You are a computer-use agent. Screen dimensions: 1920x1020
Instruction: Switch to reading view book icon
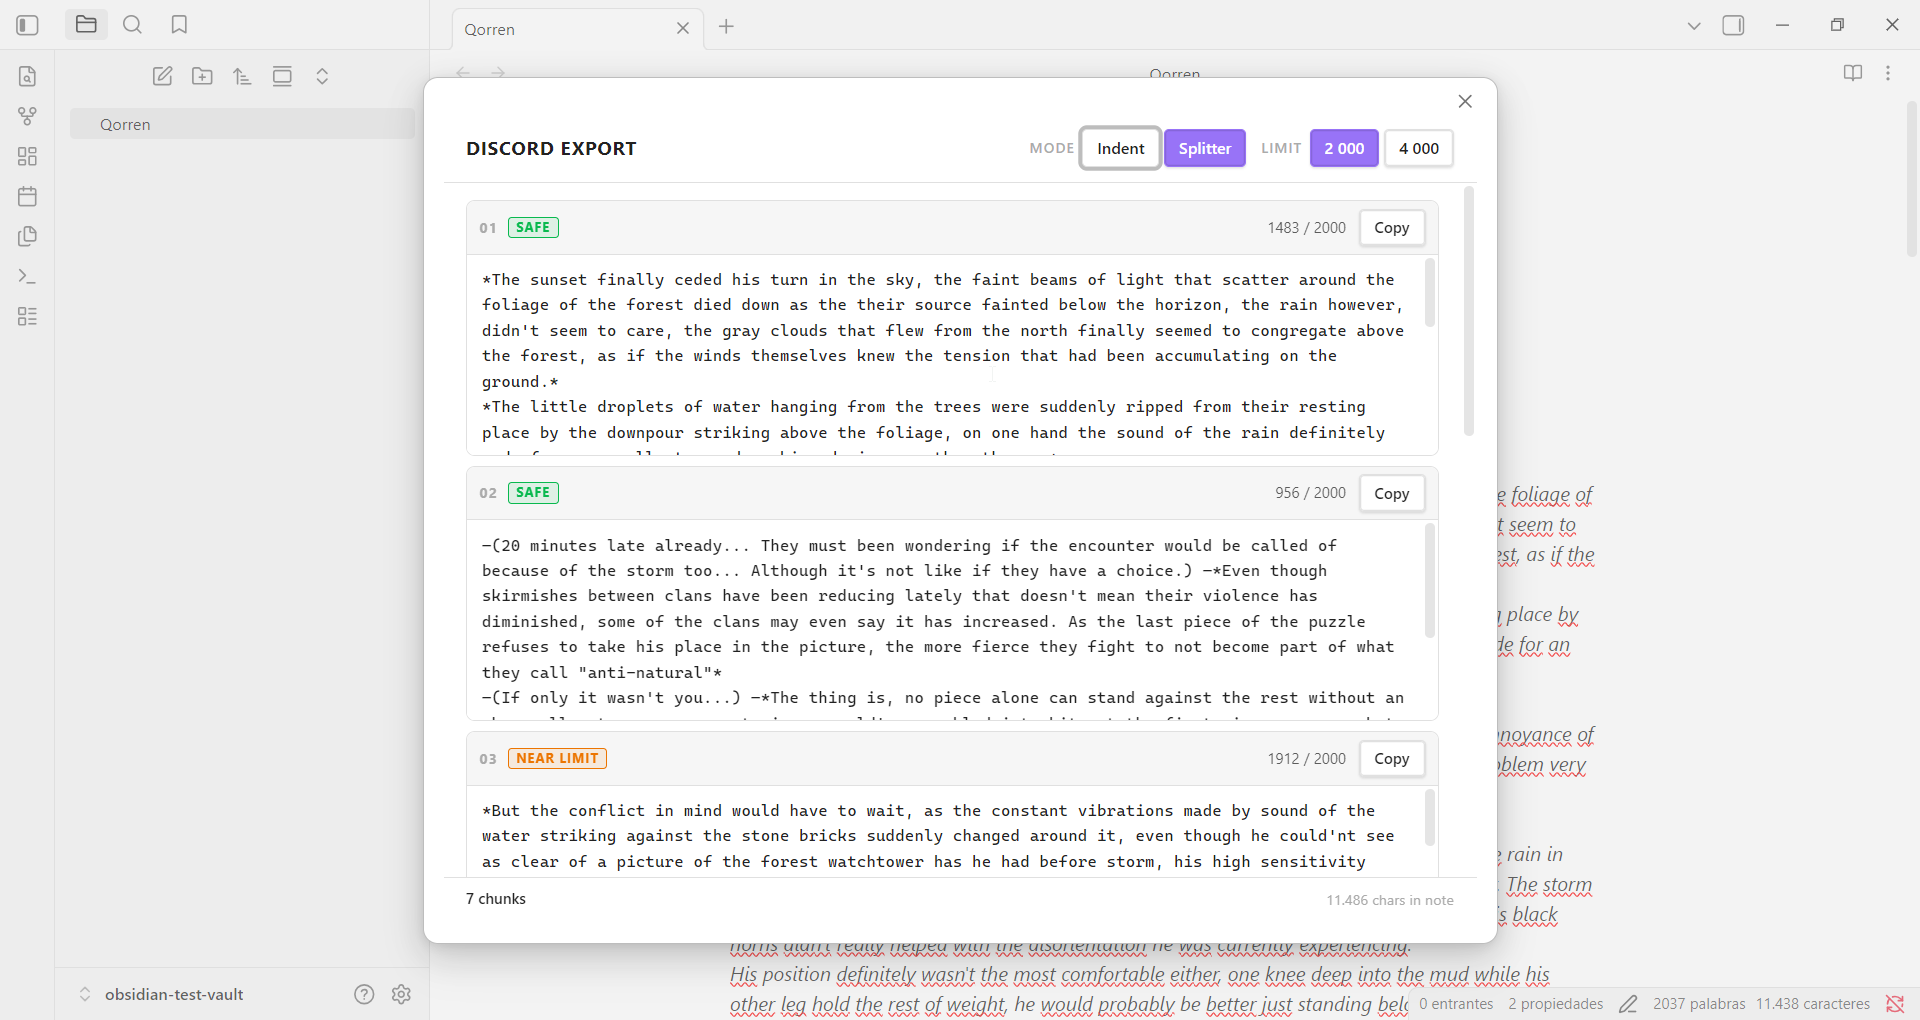(1853, 73)
